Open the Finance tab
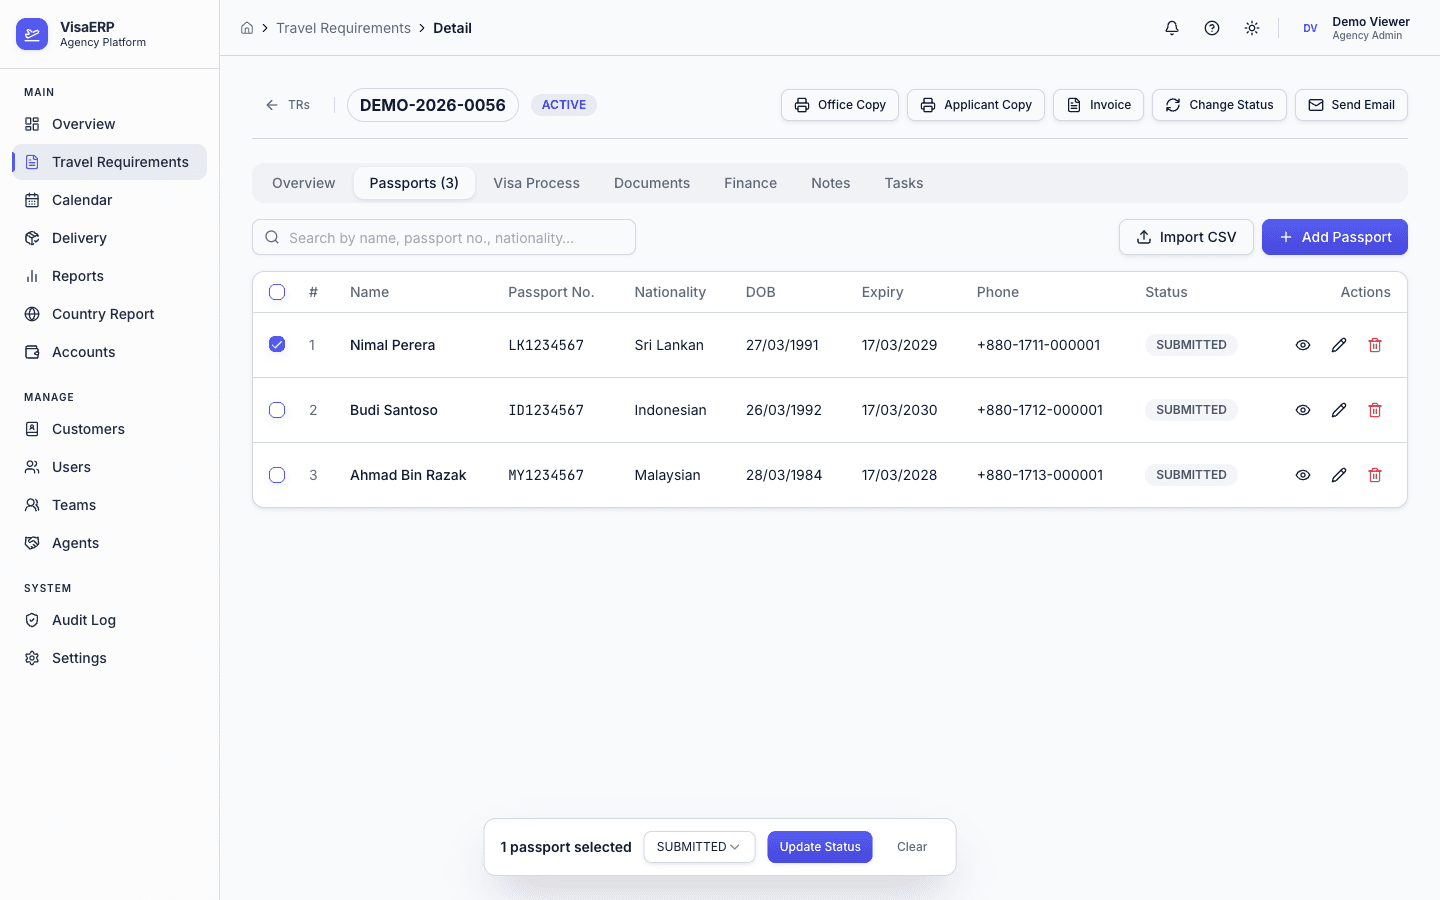This screenshot has height=900, width=1440. pos(750,183)
